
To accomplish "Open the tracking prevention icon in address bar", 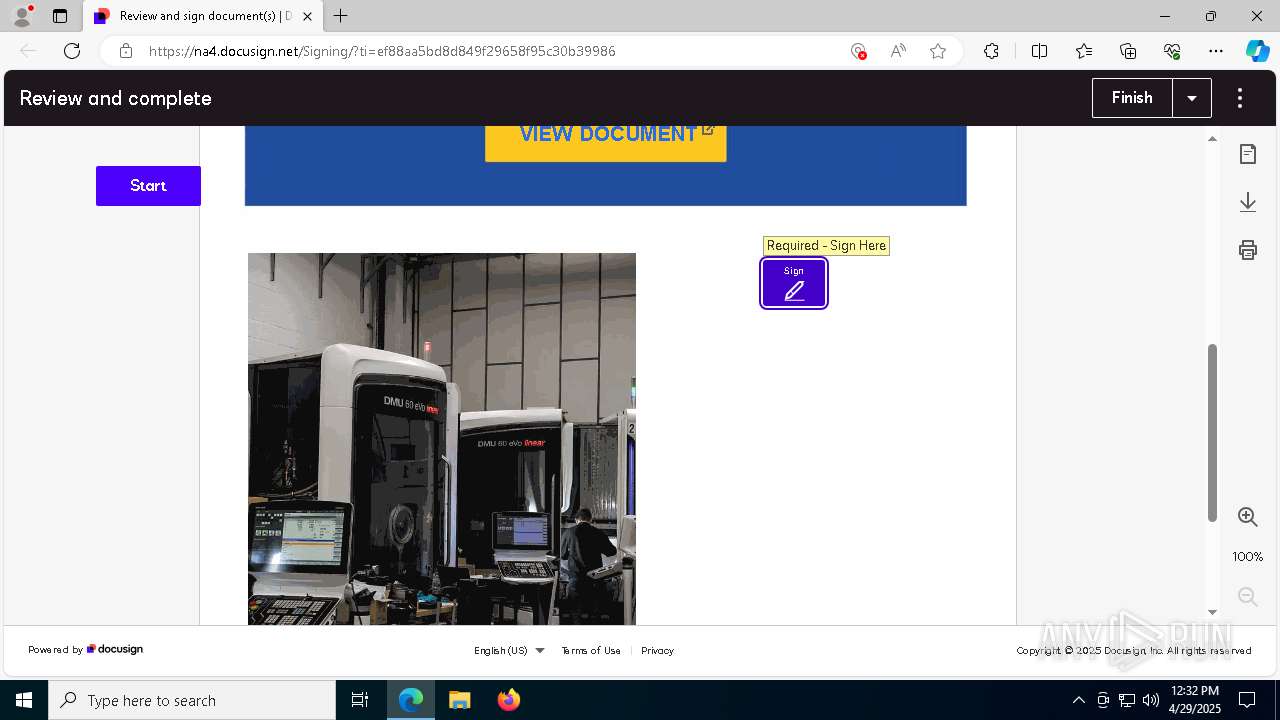I will coord(858,51).
